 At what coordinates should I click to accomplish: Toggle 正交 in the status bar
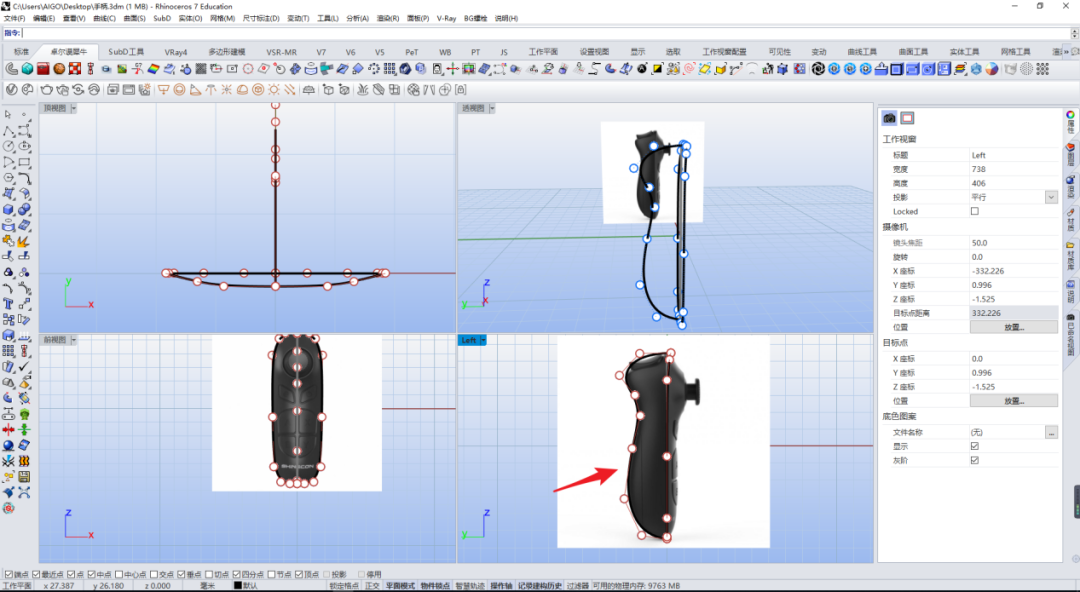[x=372, y=586]
